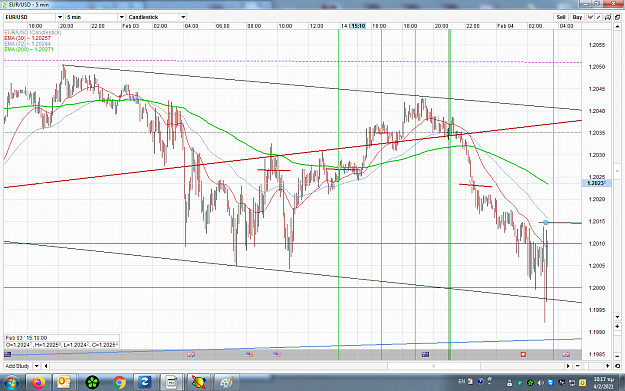Click the car-shaped toolbar icon
The height and width of the screenshot is (391, 625).
[608, 17]
